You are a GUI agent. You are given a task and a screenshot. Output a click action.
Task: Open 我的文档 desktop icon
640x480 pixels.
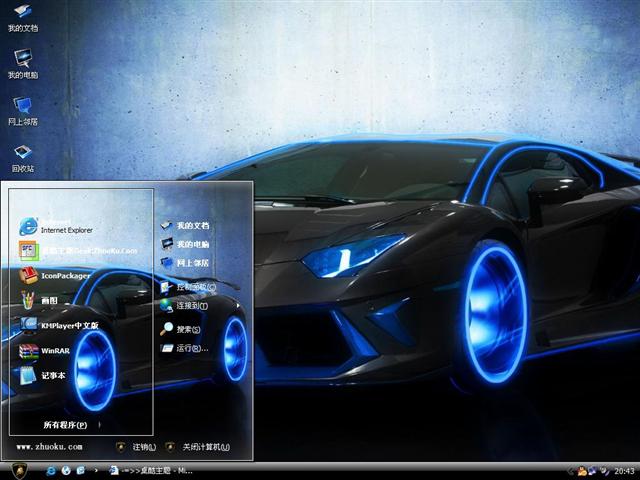pos(23,18)
